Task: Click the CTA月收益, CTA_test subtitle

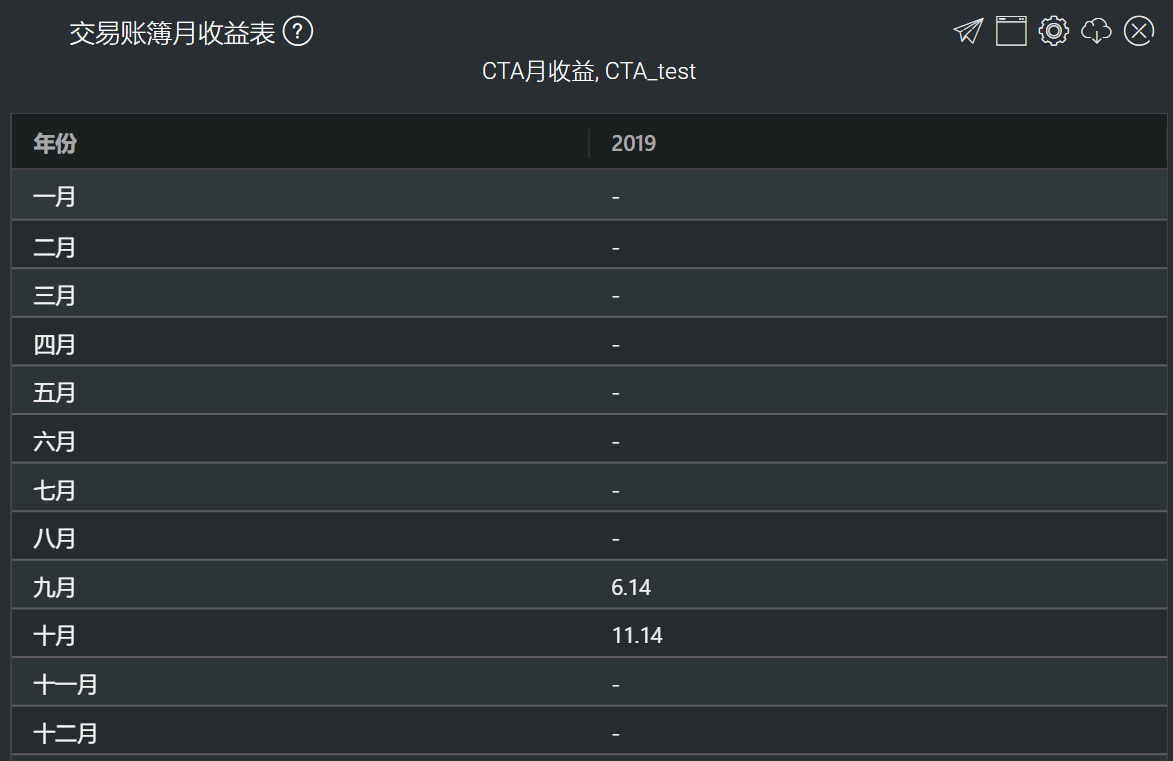Action: point(589,71)
